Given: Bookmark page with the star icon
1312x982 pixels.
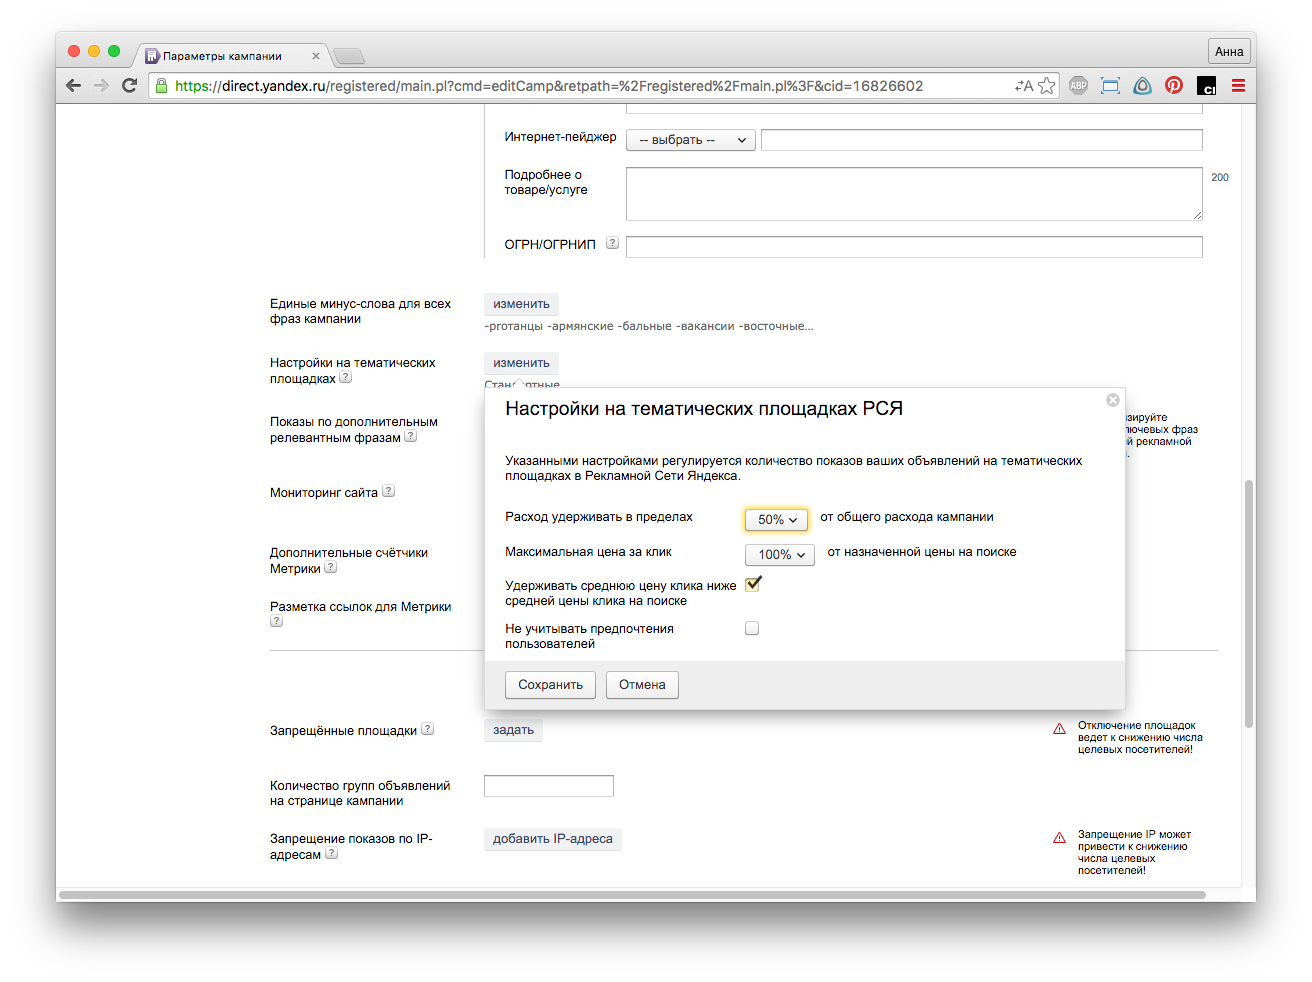Looking at the screenshot, I should (1047, 86).
